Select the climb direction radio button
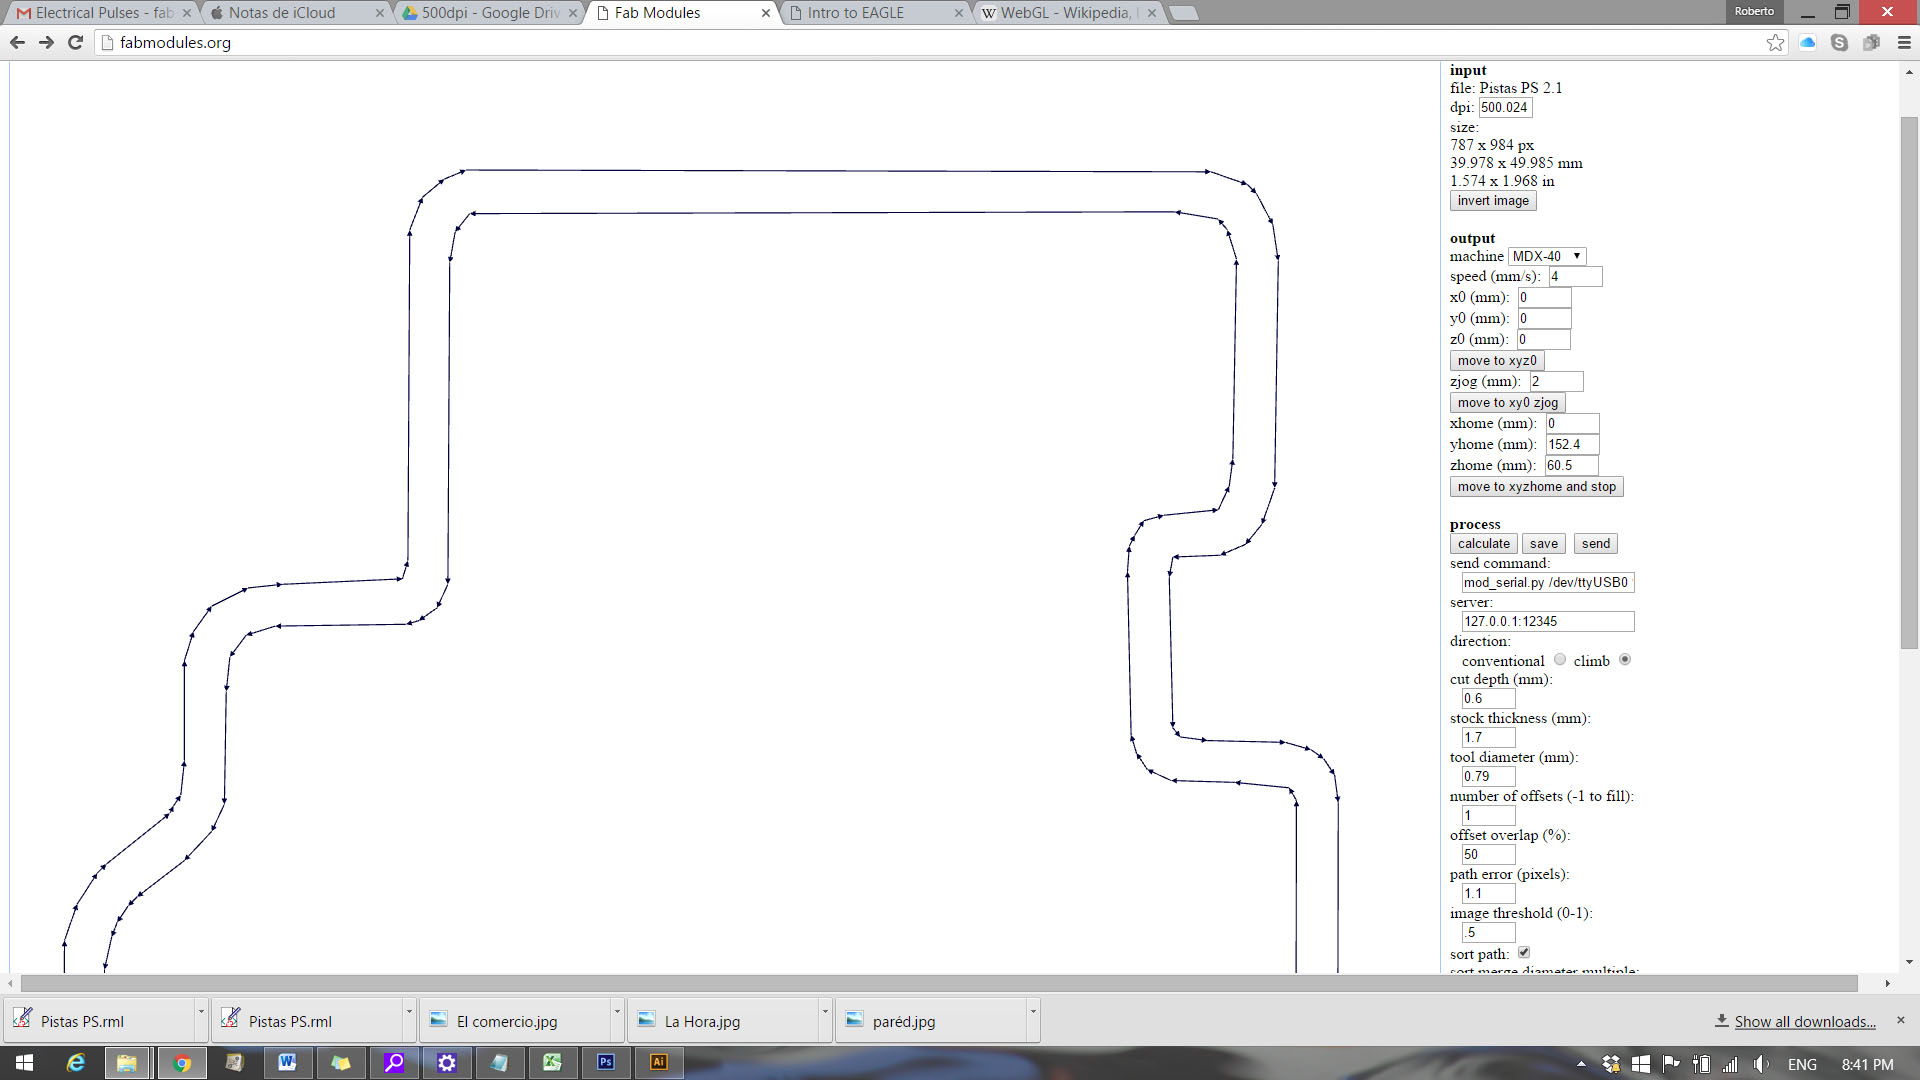The height and width of the screenshot is (1080, 1920). click(x=1625, y=659)
